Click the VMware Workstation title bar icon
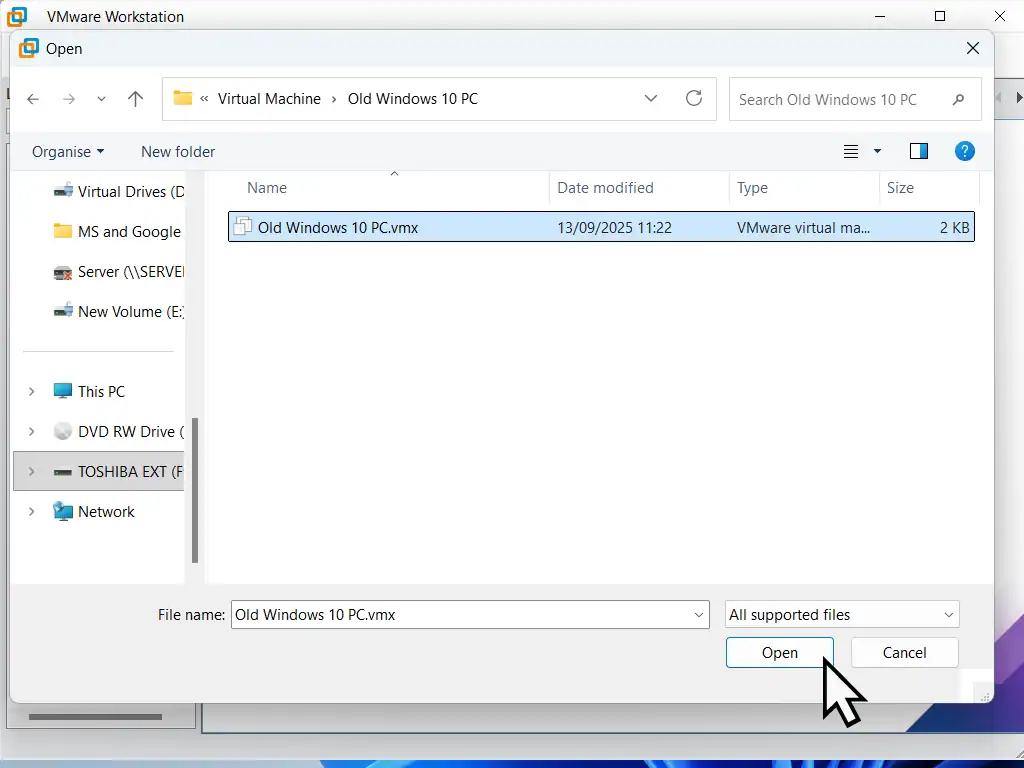This screenshot has width=1024, height=768. pyautogui.click(x=18, y=16)
